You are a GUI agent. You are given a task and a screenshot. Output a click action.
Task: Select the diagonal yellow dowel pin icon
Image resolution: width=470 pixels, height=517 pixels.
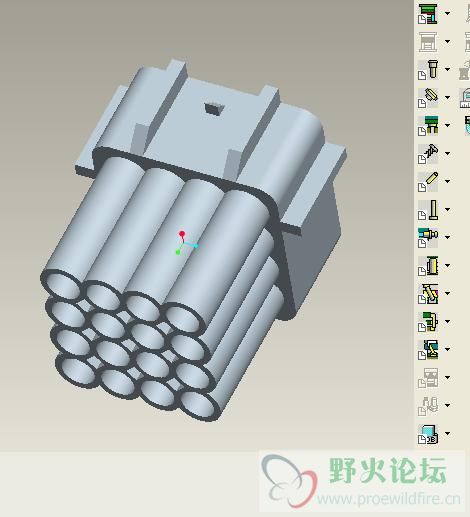[428, 181]
